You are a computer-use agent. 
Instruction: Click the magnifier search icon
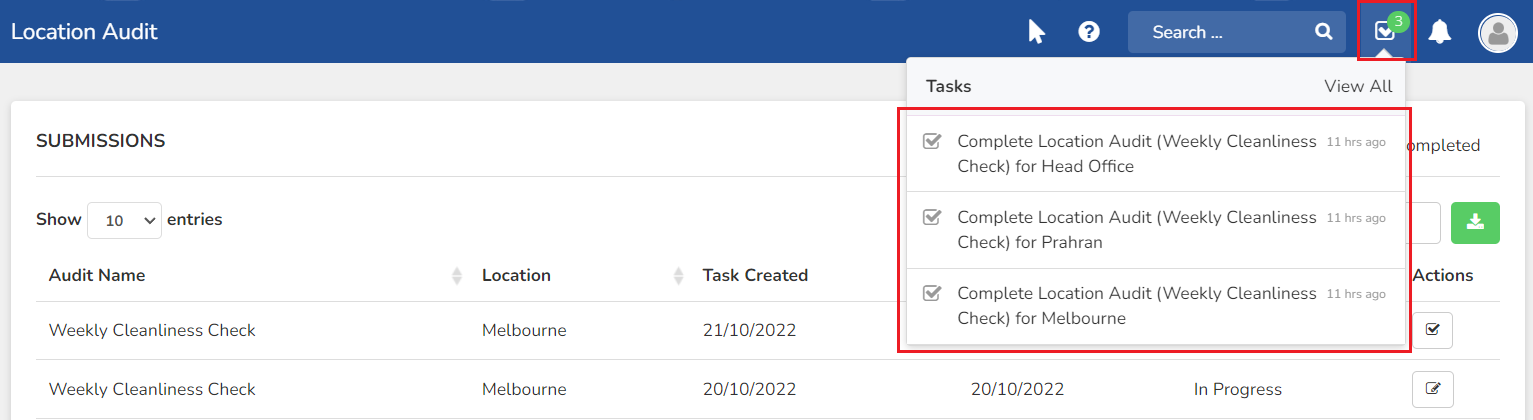click(1324, 32)
